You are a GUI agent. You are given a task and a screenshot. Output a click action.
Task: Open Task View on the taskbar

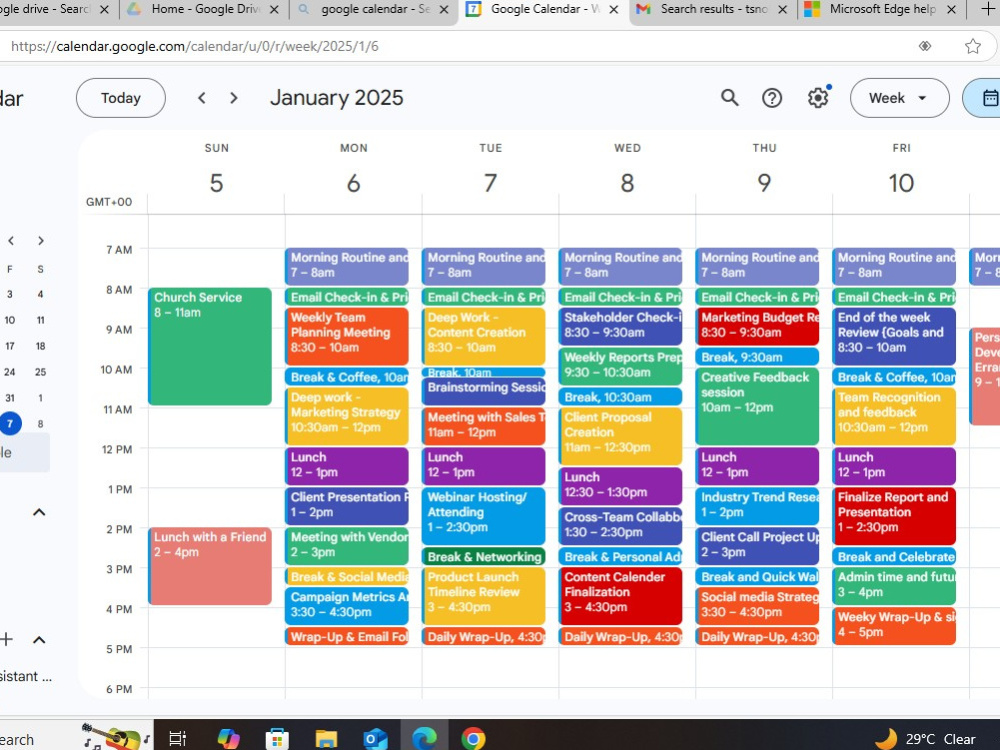coord(177,739)
